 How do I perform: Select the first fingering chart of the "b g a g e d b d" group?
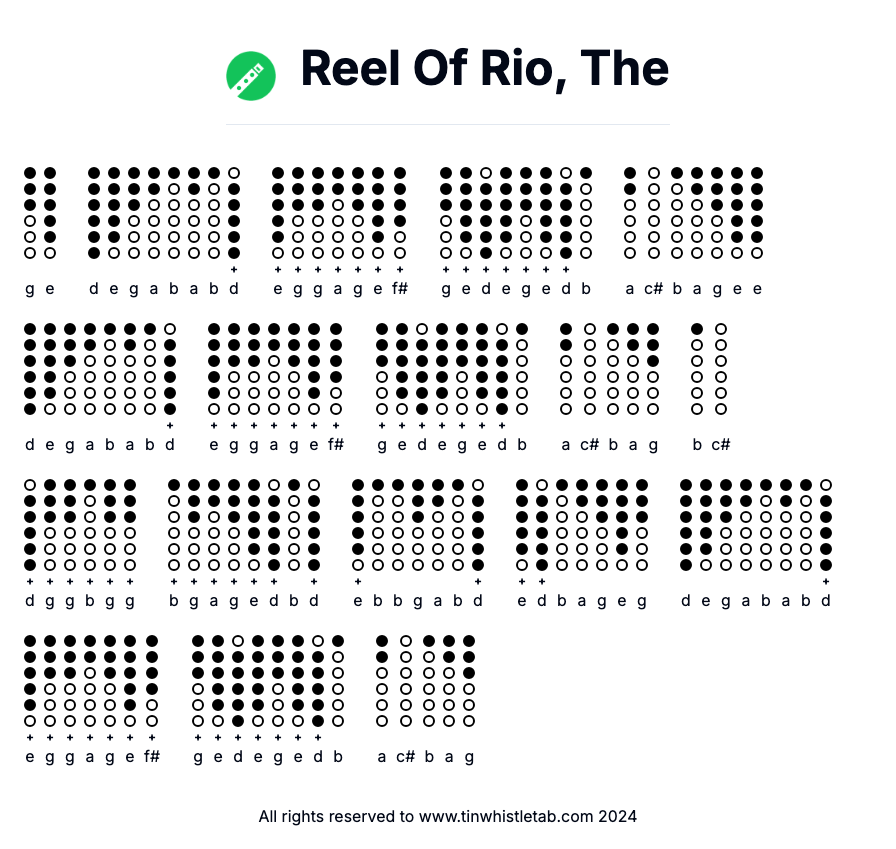174,525
